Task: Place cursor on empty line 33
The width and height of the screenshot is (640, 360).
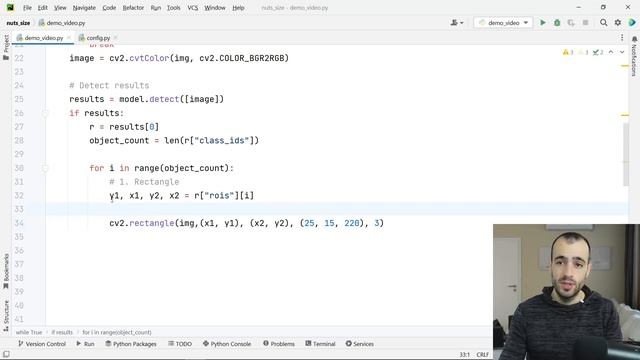Action: coord(337,209)
